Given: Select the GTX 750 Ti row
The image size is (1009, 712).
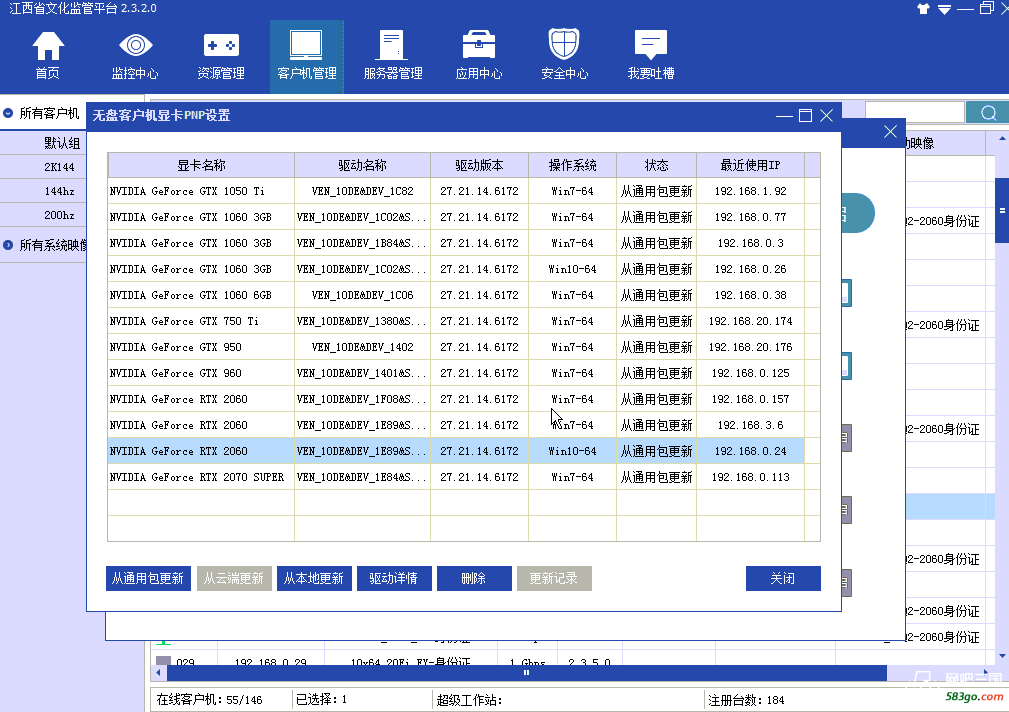Looking at the screenshot, I should click(456, 321).
